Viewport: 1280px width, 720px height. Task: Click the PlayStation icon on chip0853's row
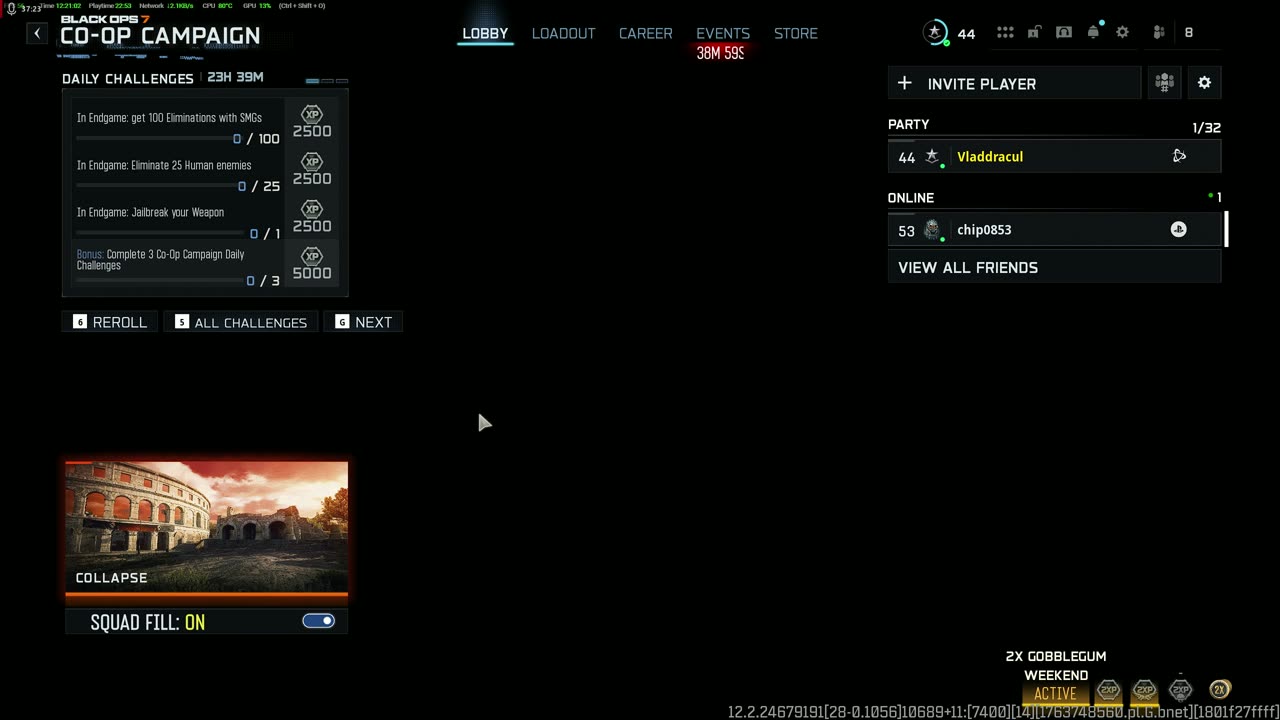point(1179,229)
